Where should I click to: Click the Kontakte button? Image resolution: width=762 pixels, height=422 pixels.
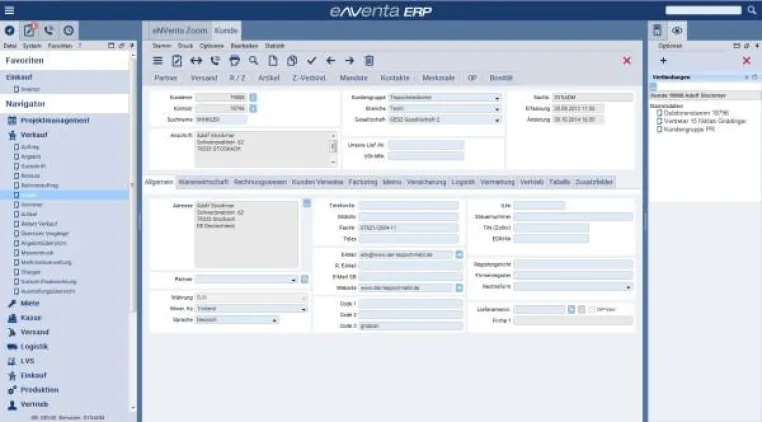(x=395, y=78)
